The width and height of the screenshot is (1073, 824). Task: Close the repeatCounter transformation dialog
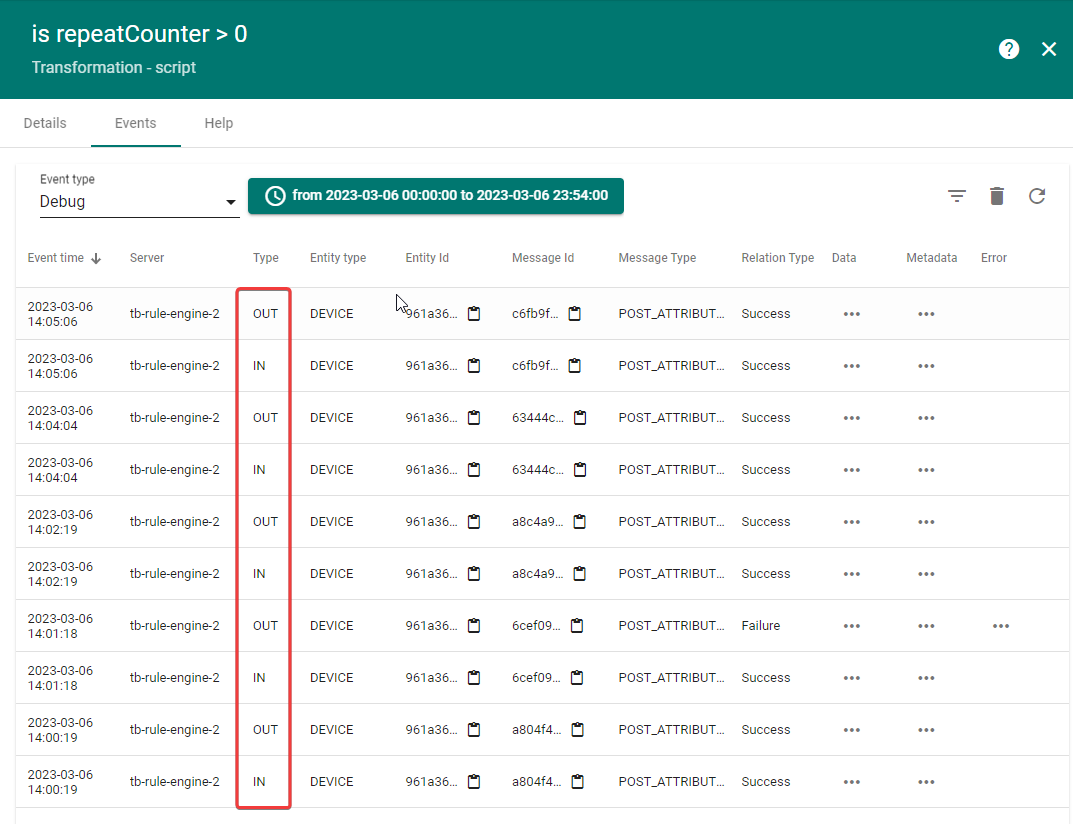(1049, 48)
